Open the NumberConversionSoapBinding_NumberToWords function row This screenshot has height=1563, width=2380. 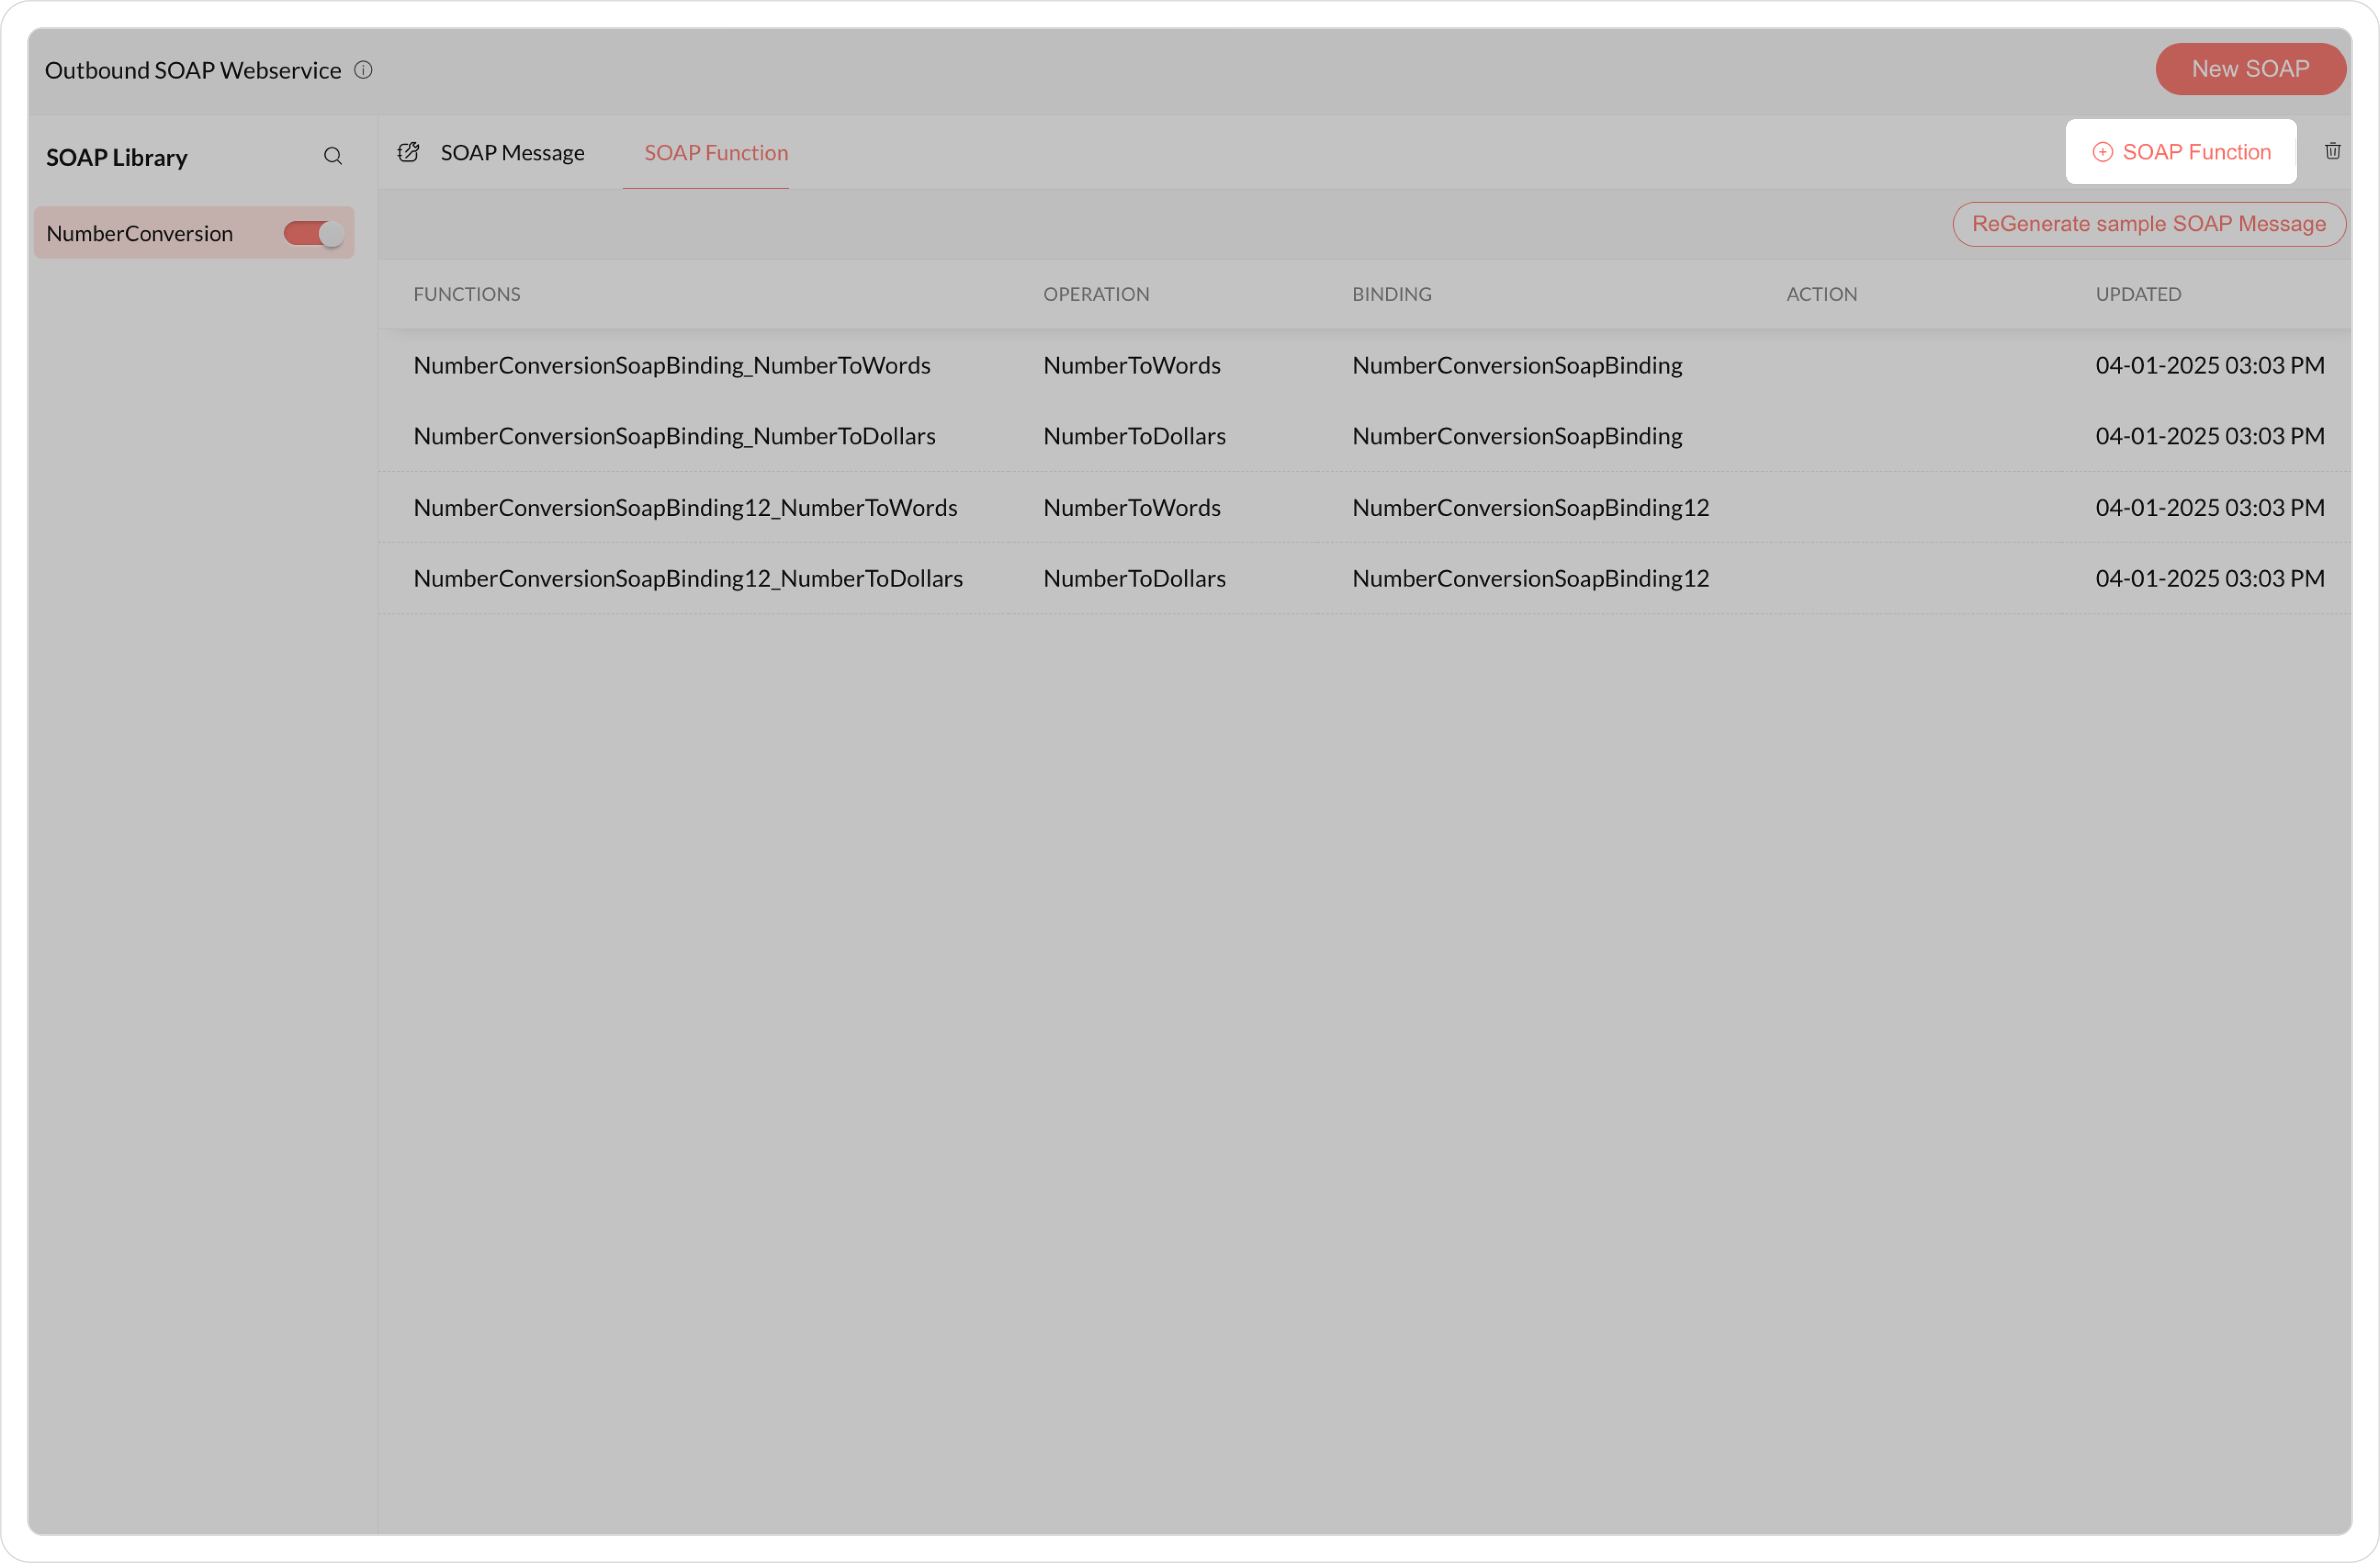[x=671, y=365]
